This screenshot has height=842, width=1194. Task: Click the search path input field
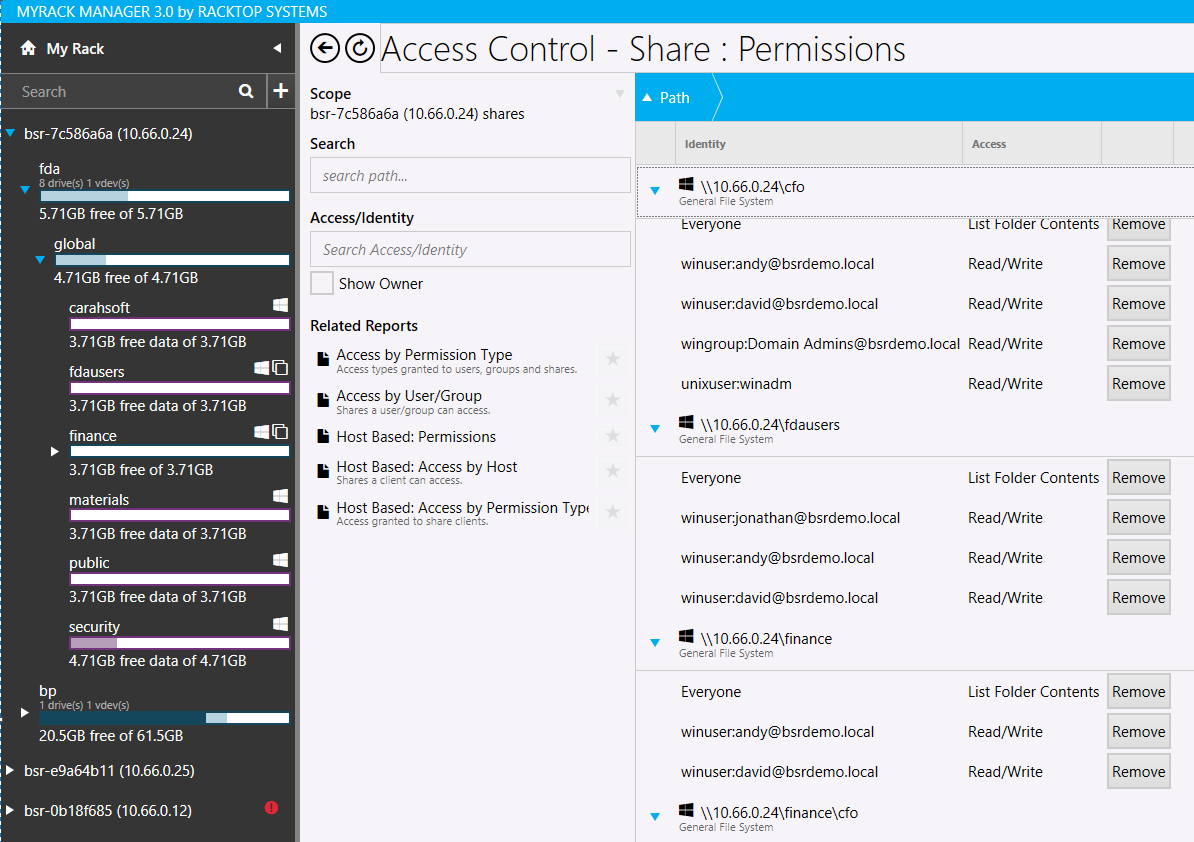(470, 175)
